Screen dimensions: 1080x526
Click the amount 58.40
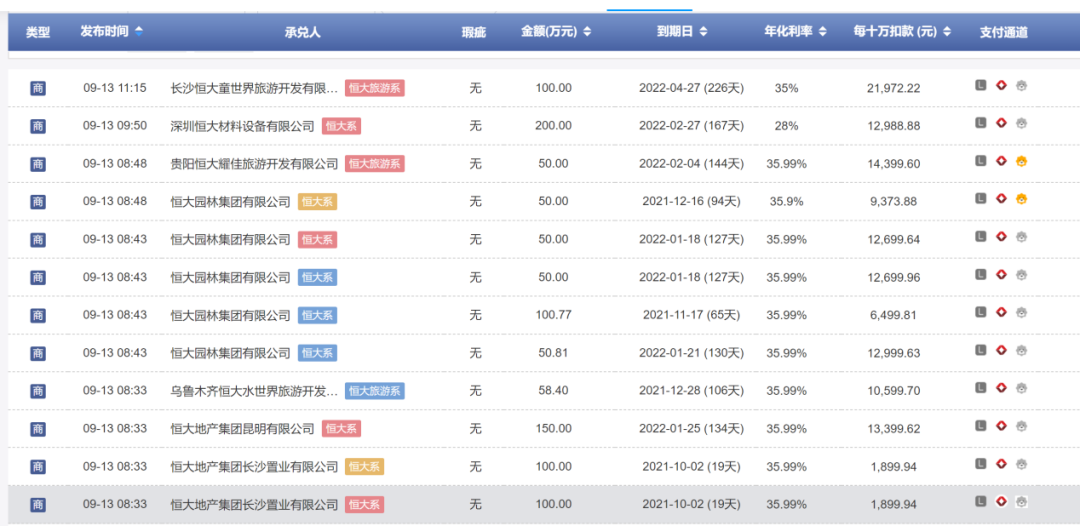pos(554,391)
